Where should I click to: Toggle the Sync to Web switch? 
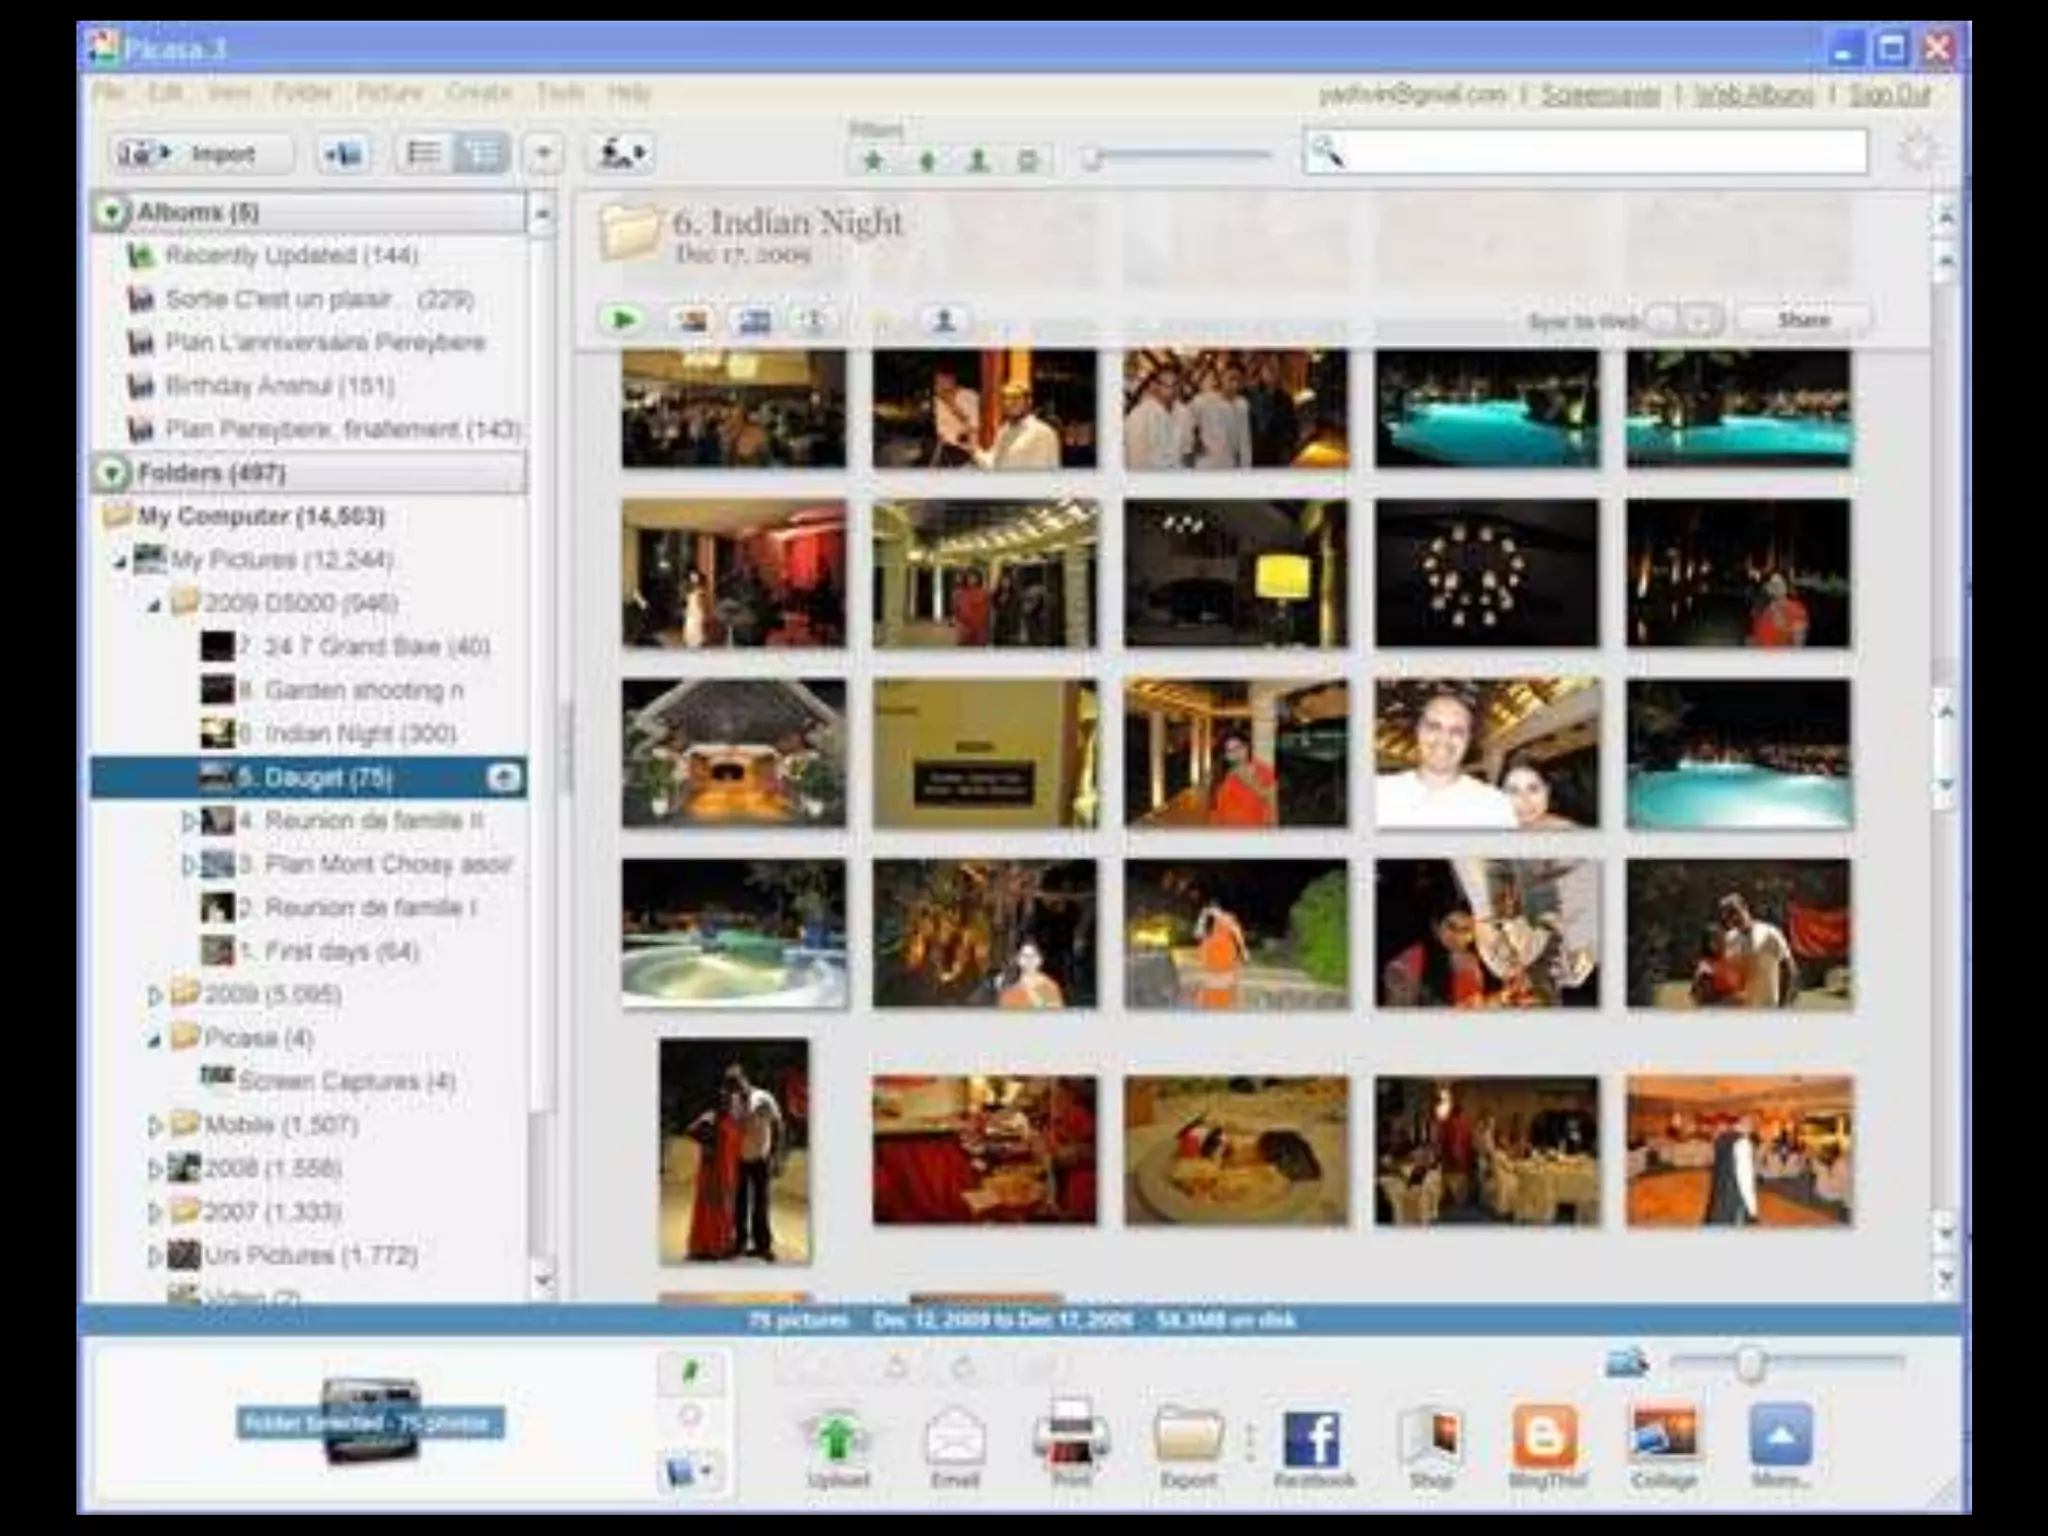point(1683,320)
